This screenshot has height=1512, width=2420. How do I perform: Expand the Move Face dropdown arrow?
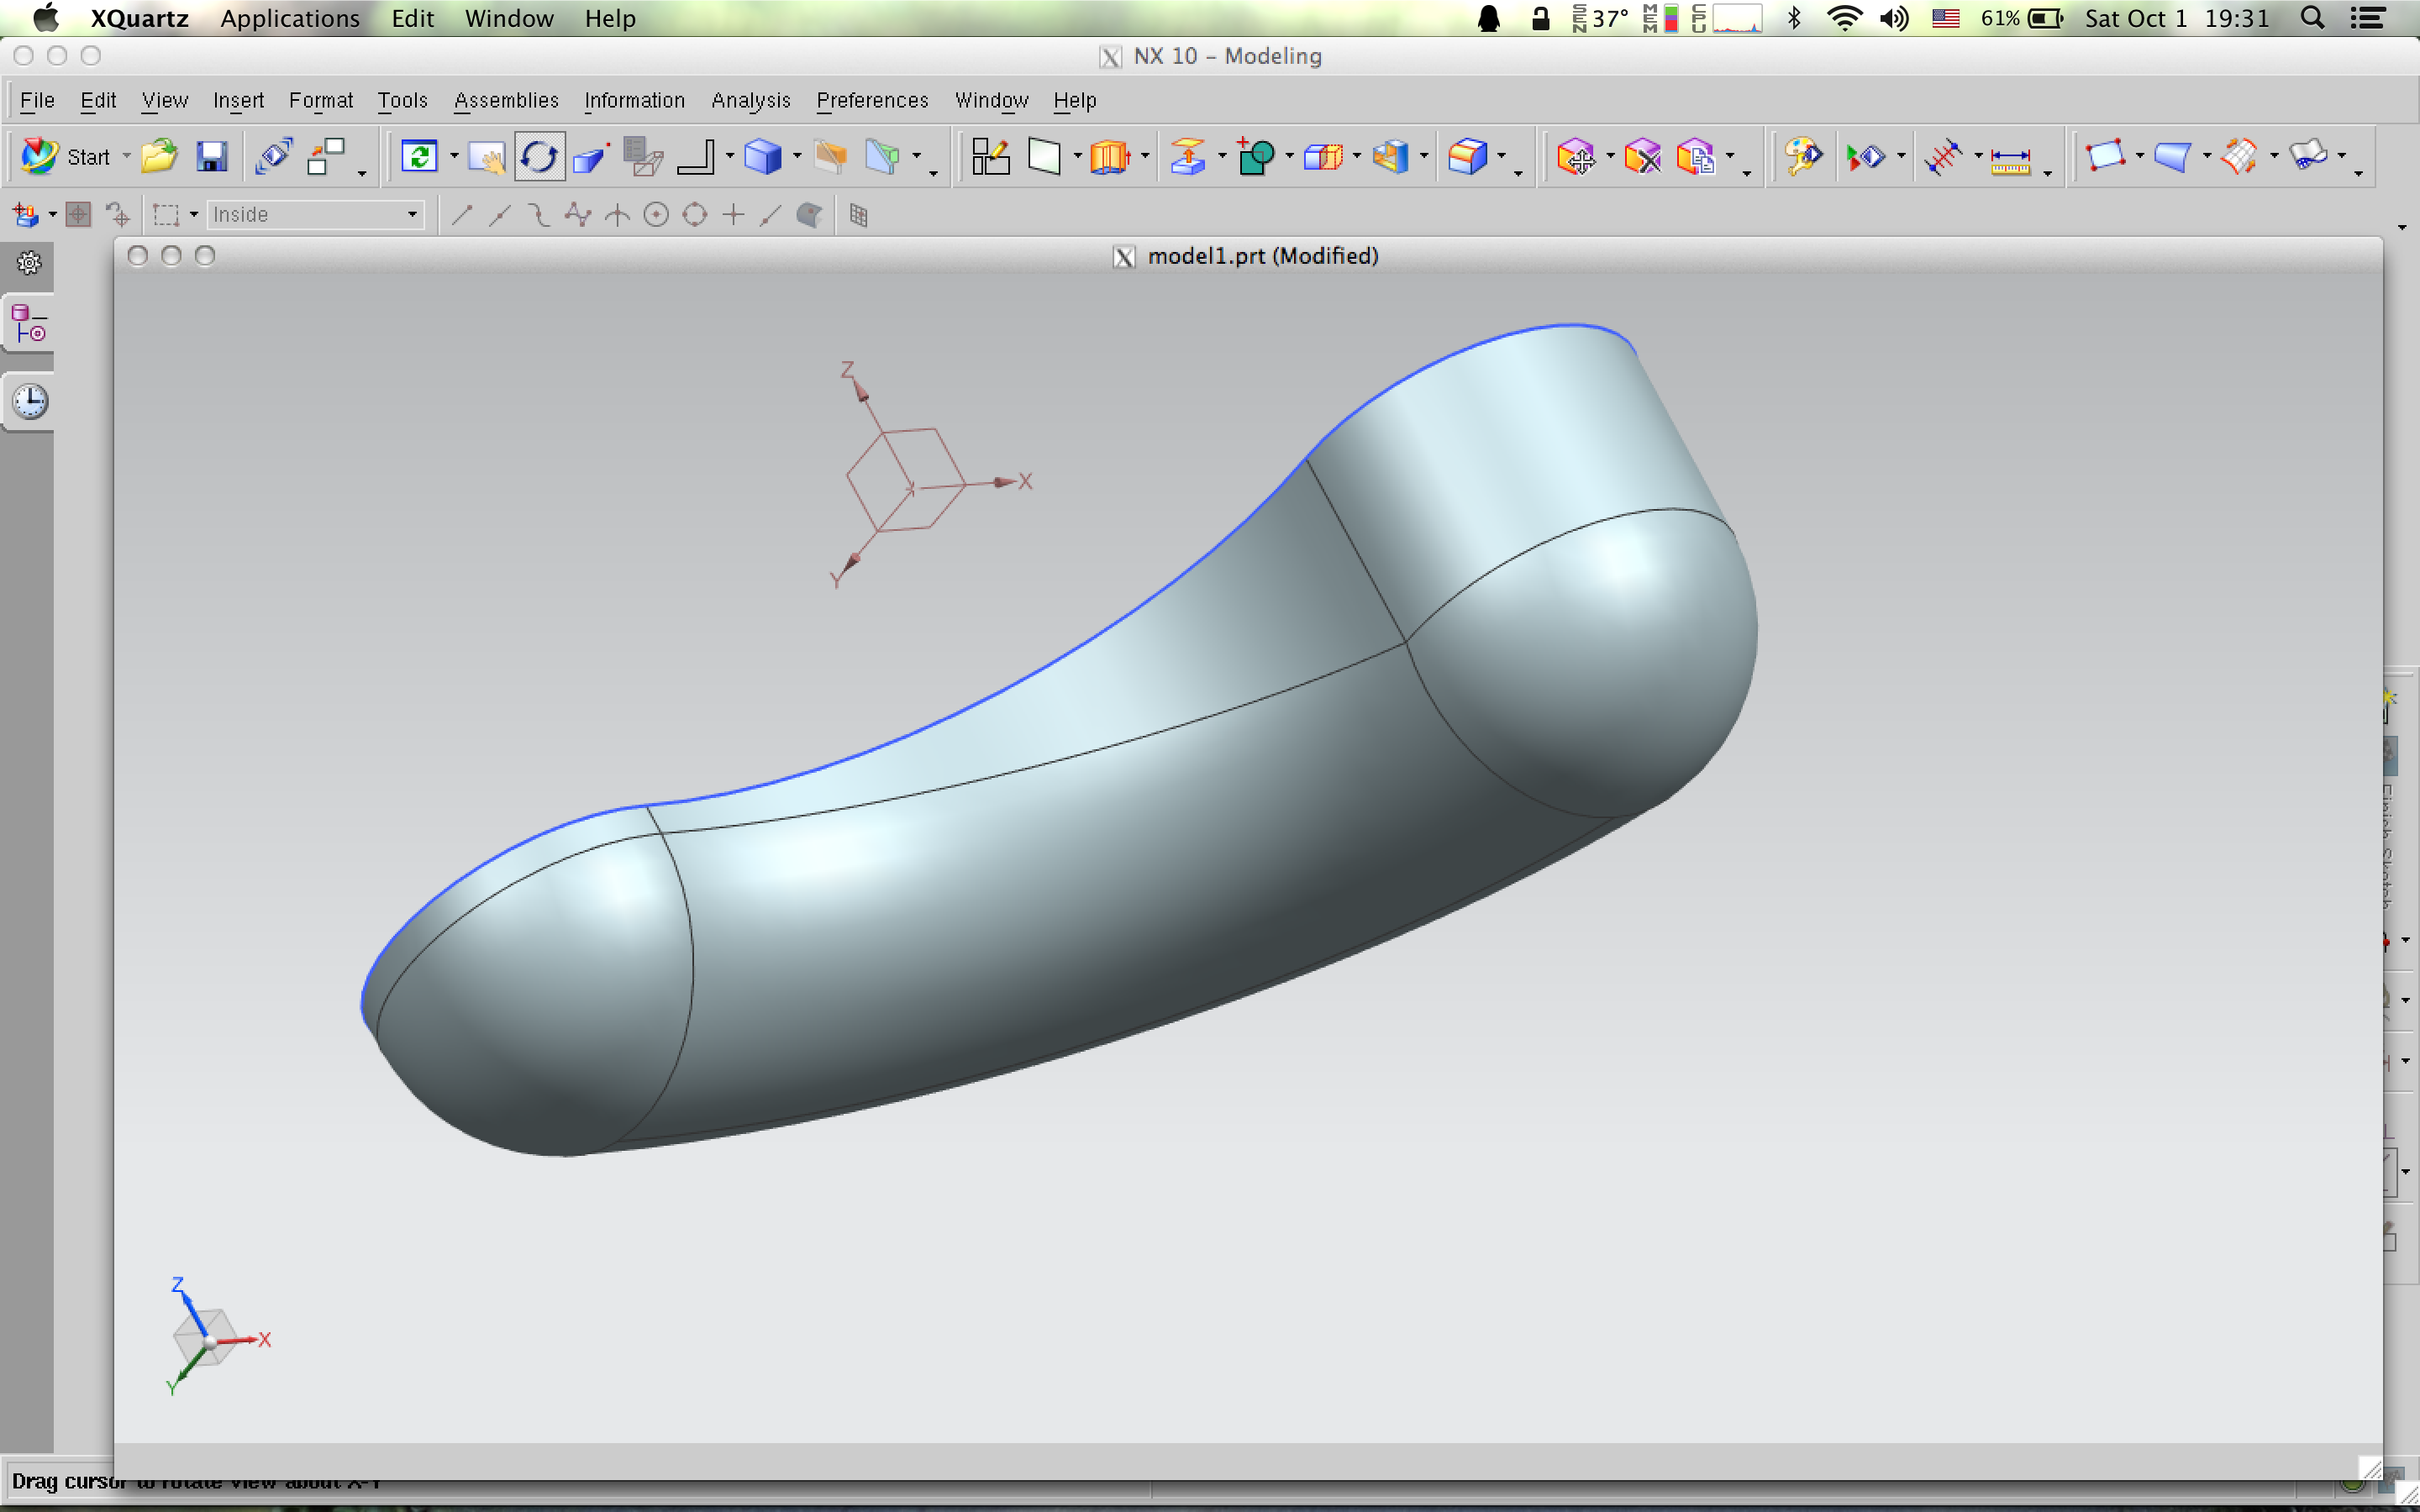pyautogui.click(x=1610, y=157)
